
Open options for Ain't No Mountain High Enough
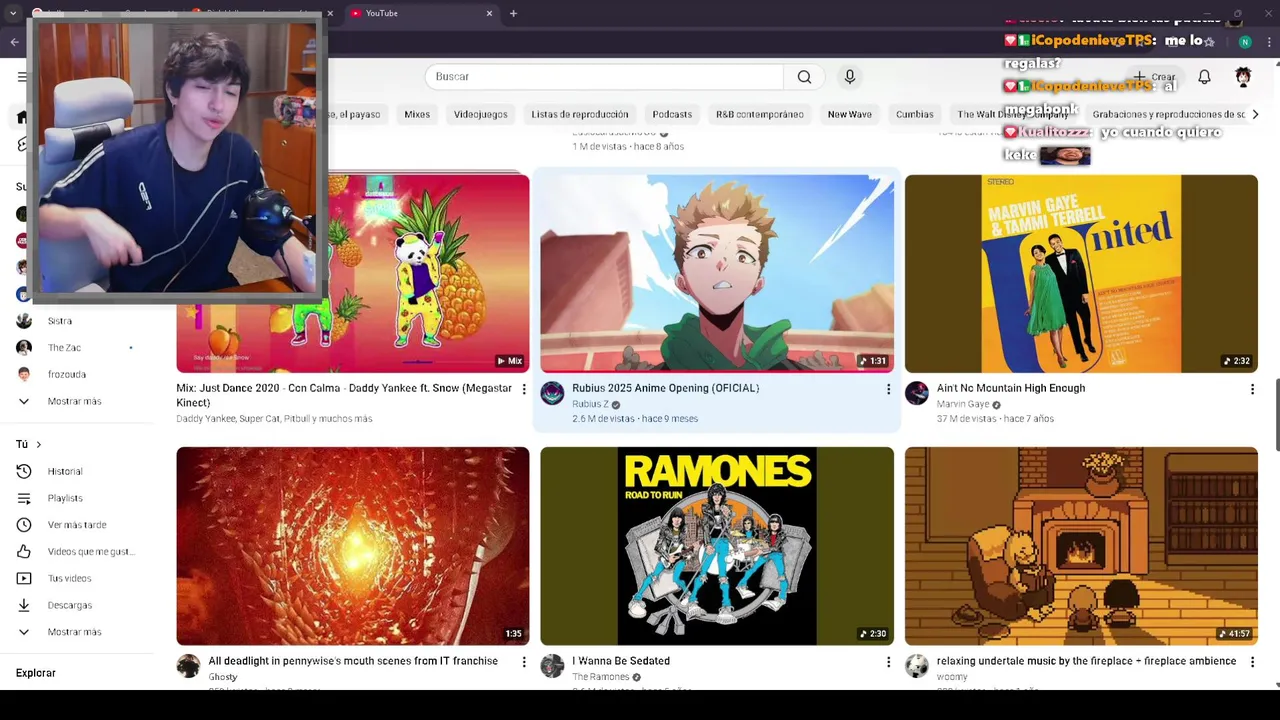1252,389
